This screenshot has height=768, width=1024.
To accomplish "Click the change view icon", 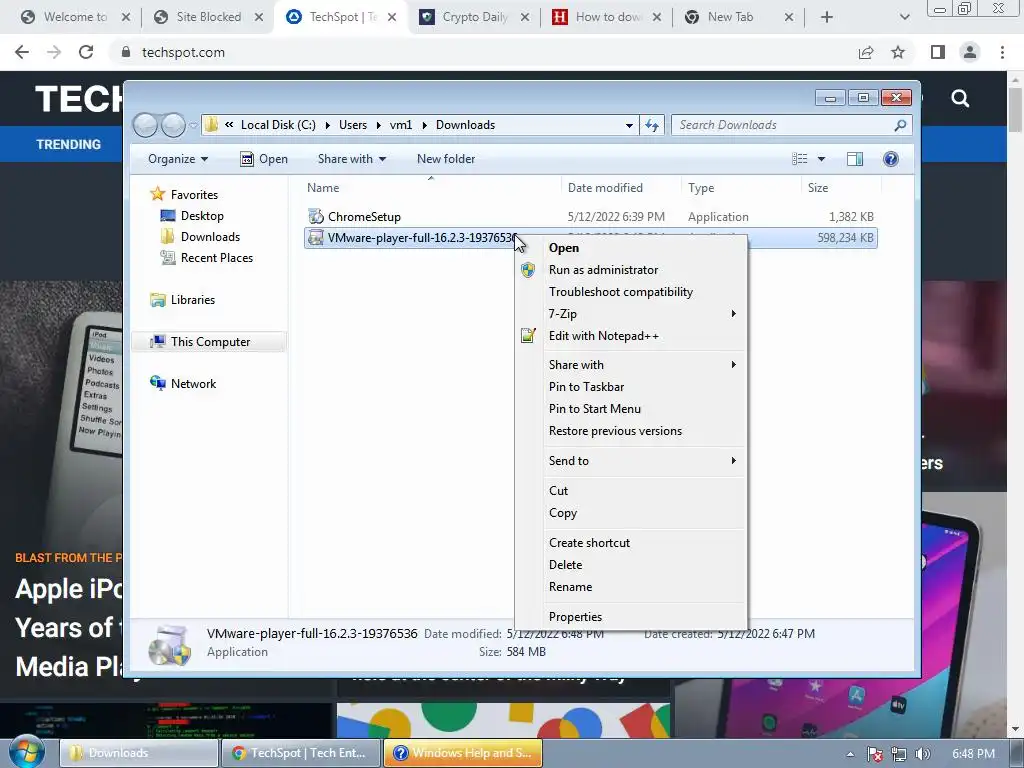I will click(x=800, y=159).
